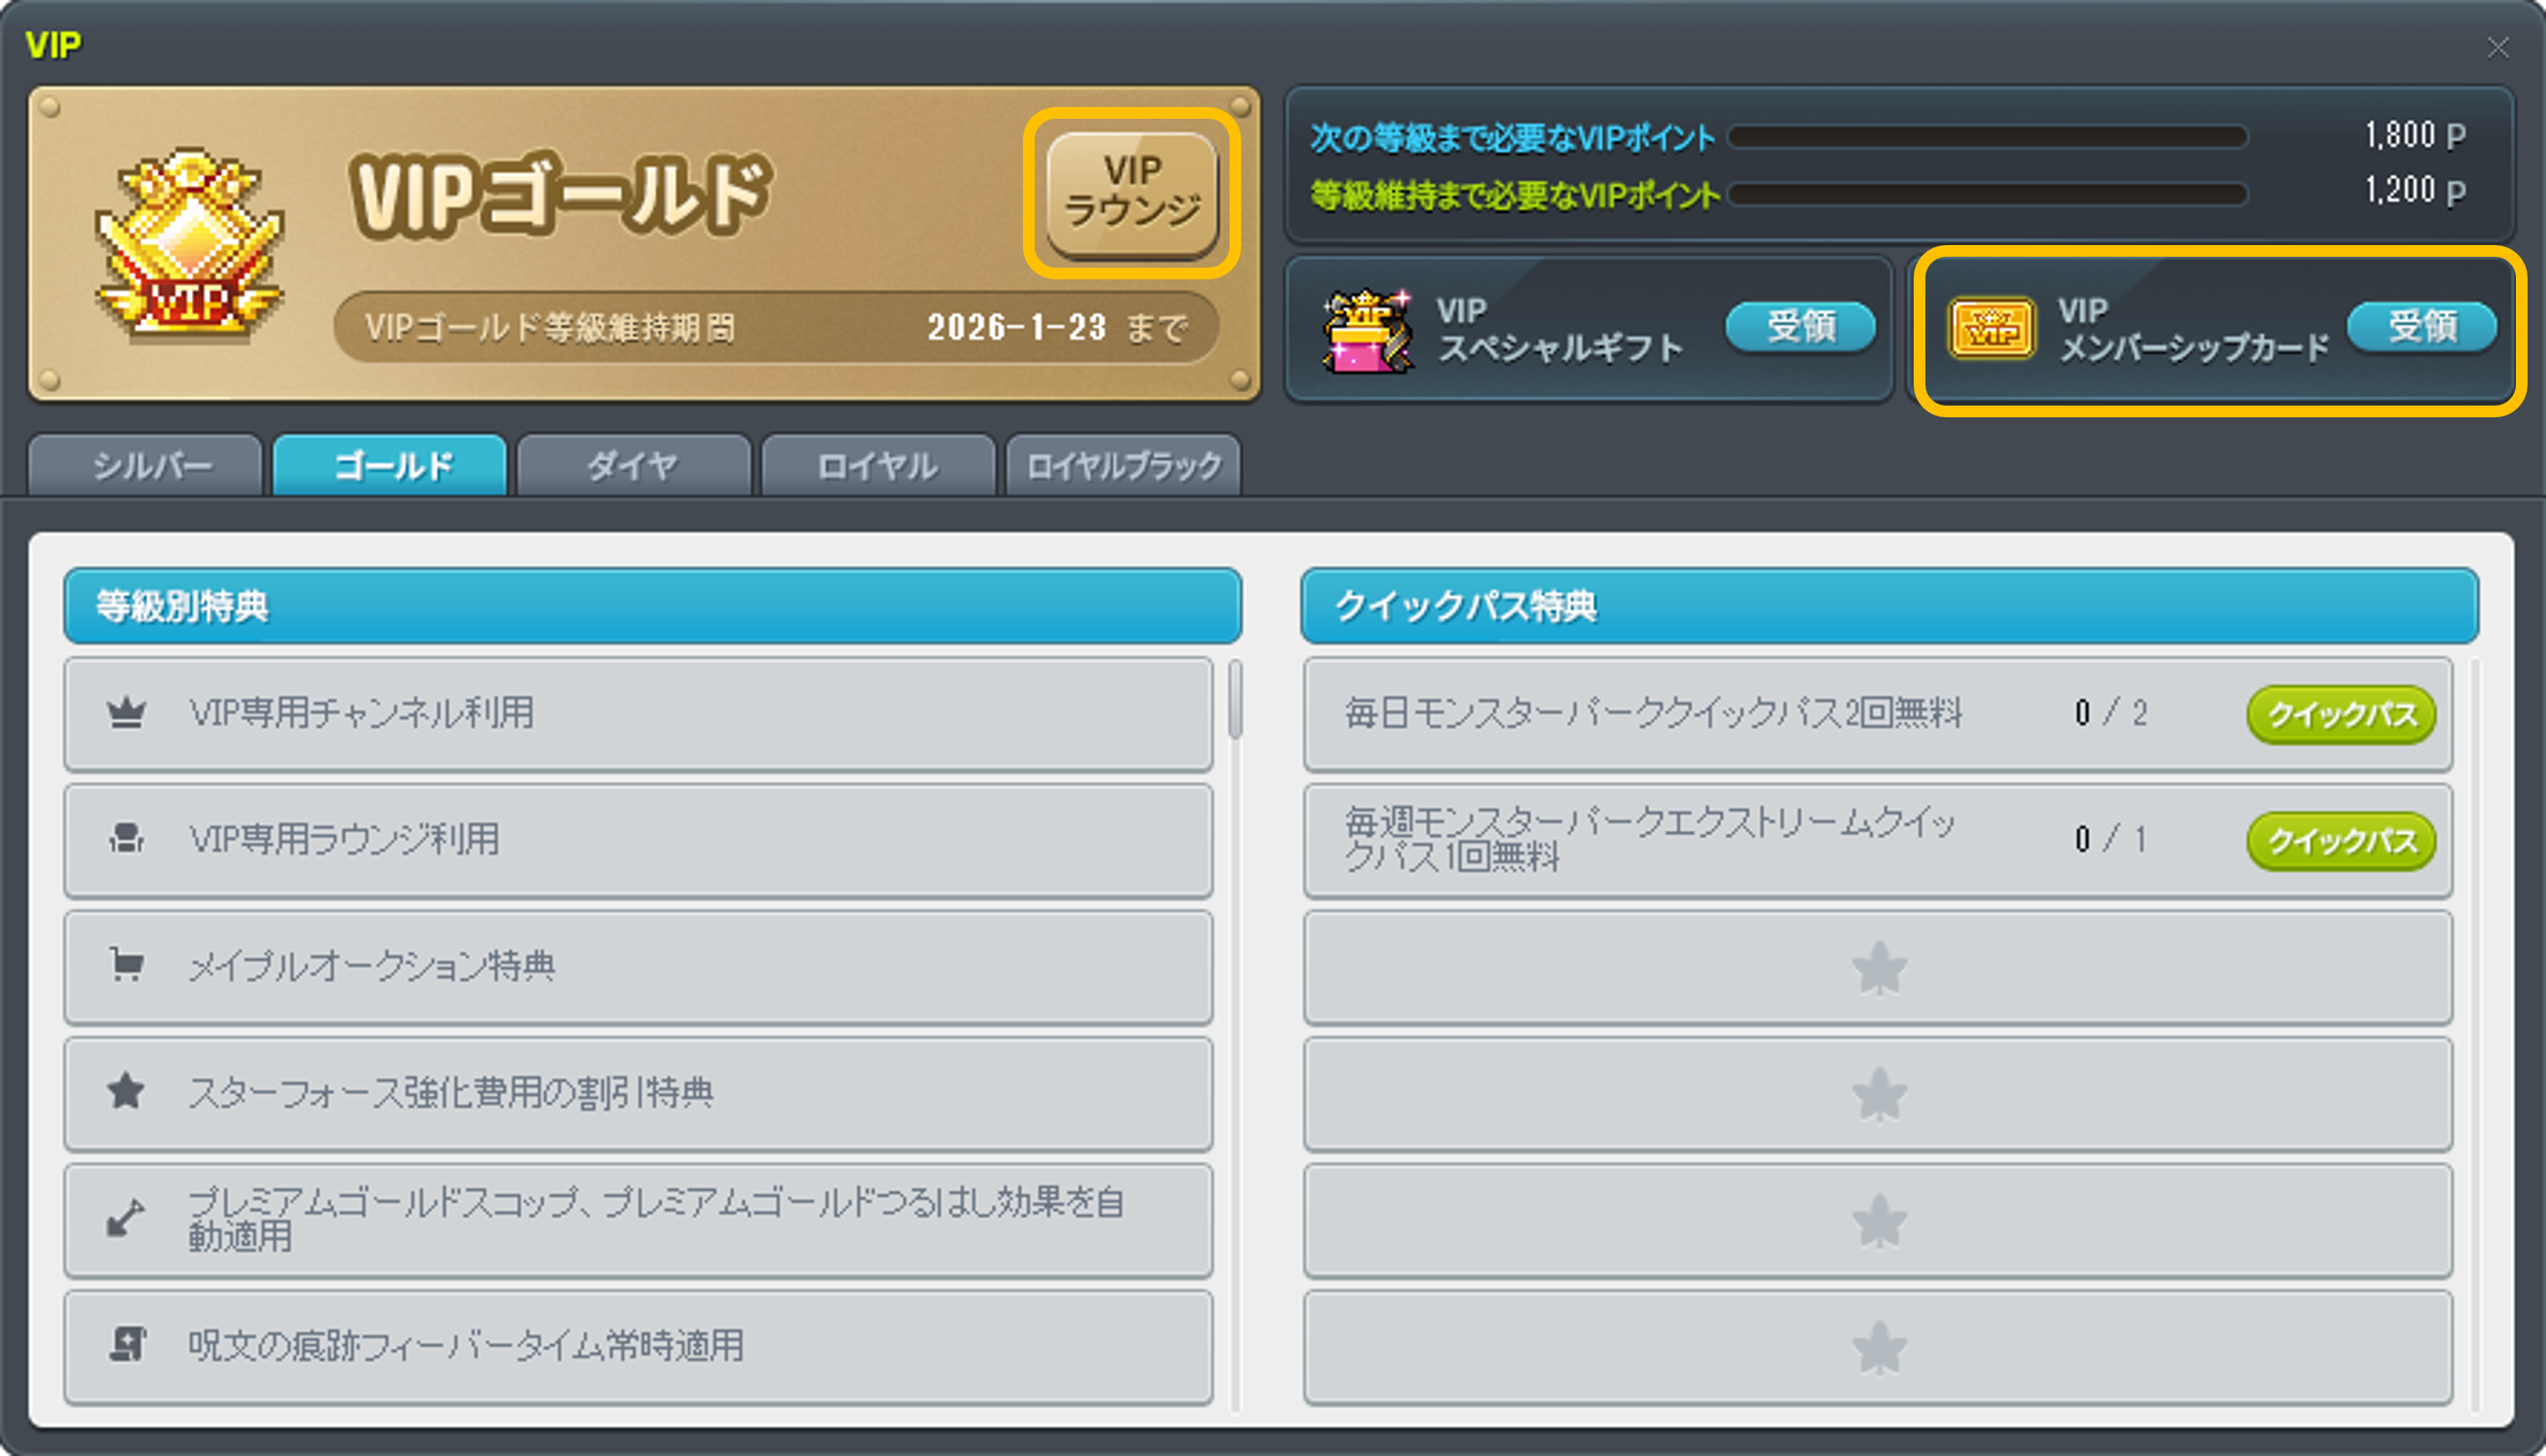Switch to the ダイヤ tab
This screenshot has width=2546, height=1456.
pos(634,465)
